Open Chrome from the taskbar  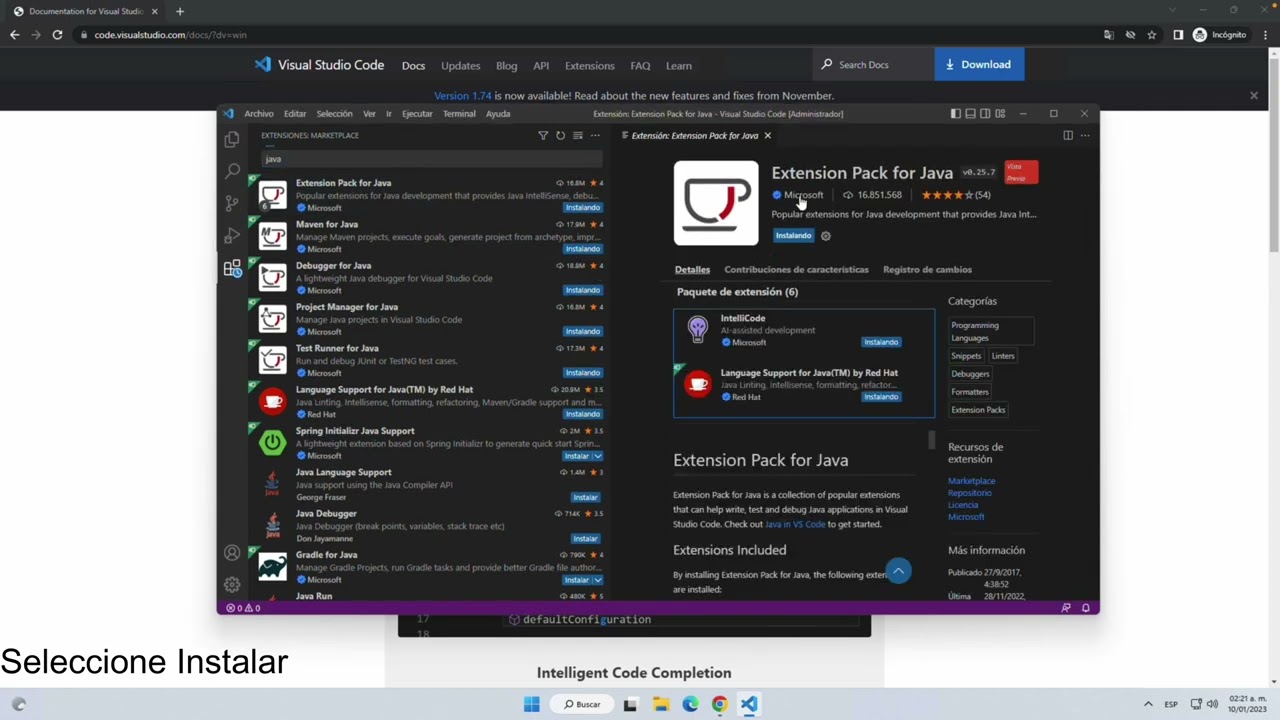coord(719,704)
